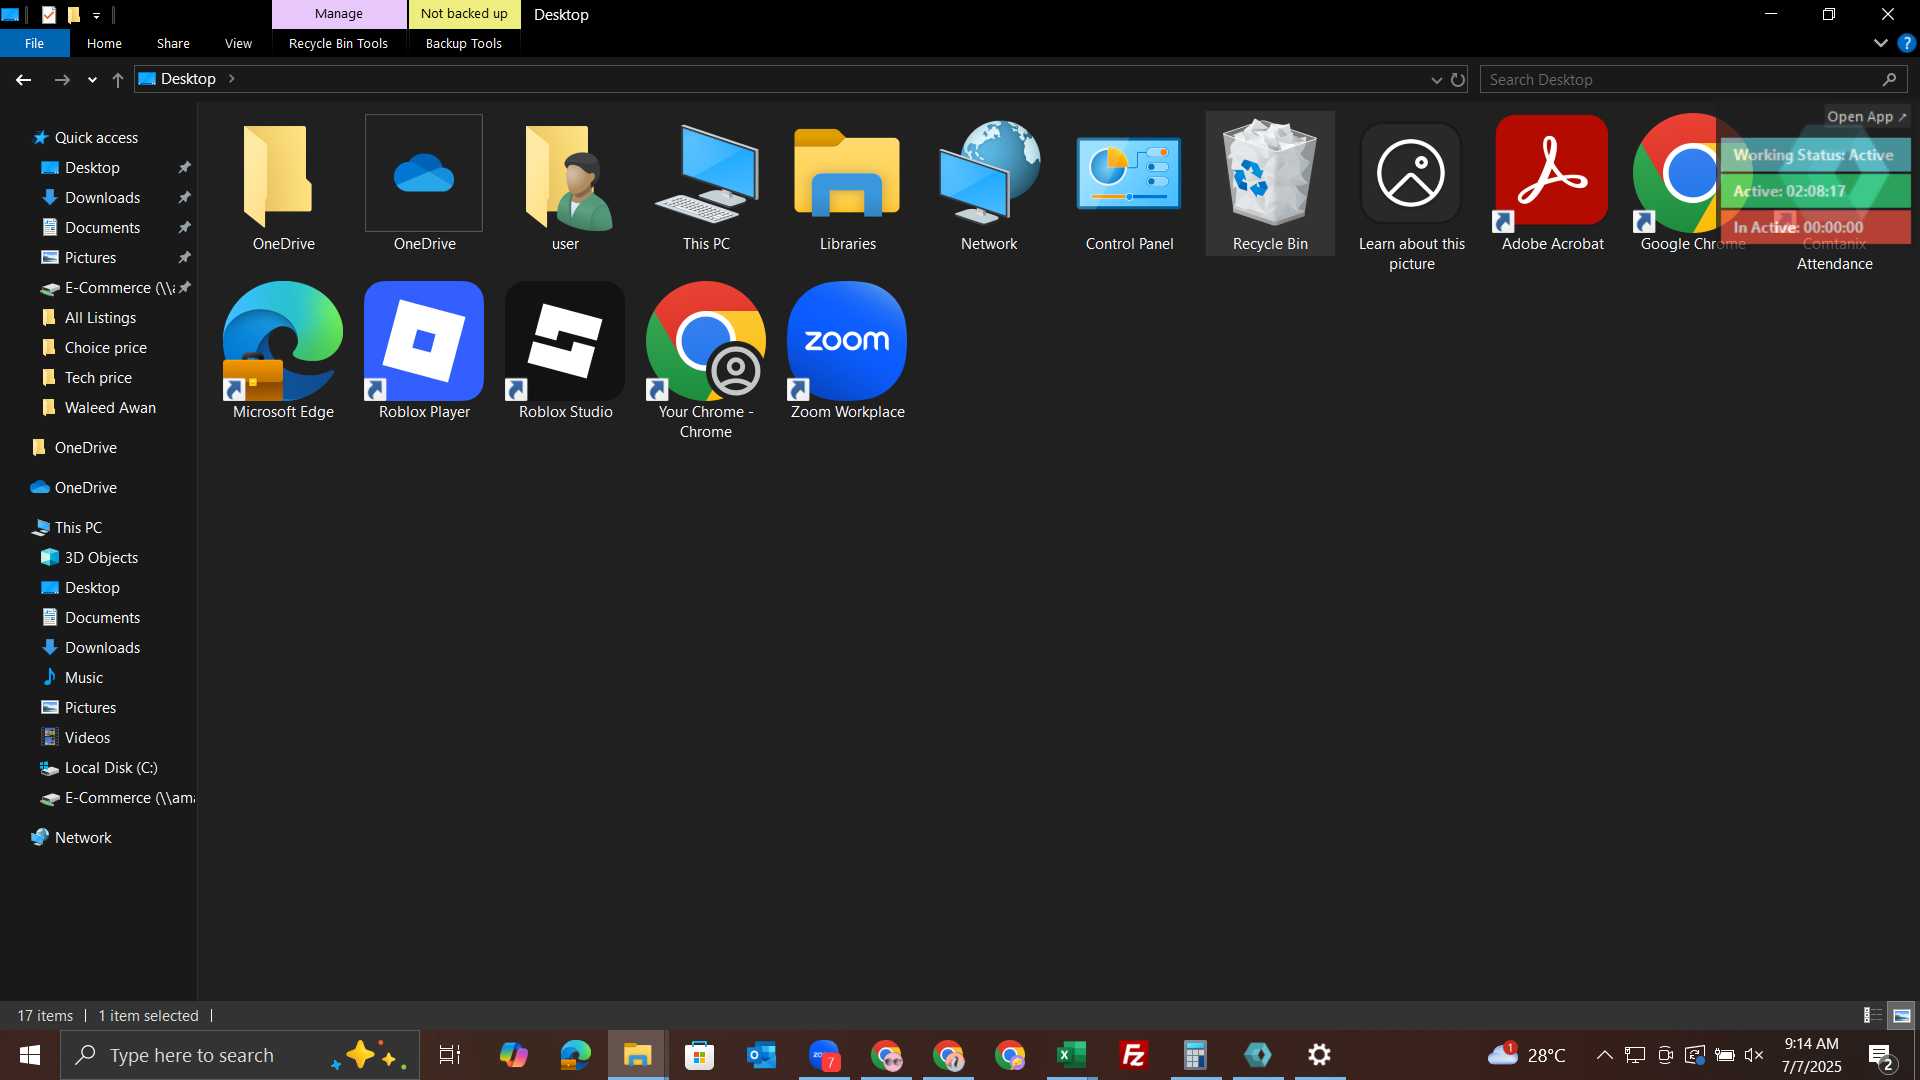Click the Windows Start button
The width and height of the screenshot is (1920, 1080).
tap(29, 1055)
